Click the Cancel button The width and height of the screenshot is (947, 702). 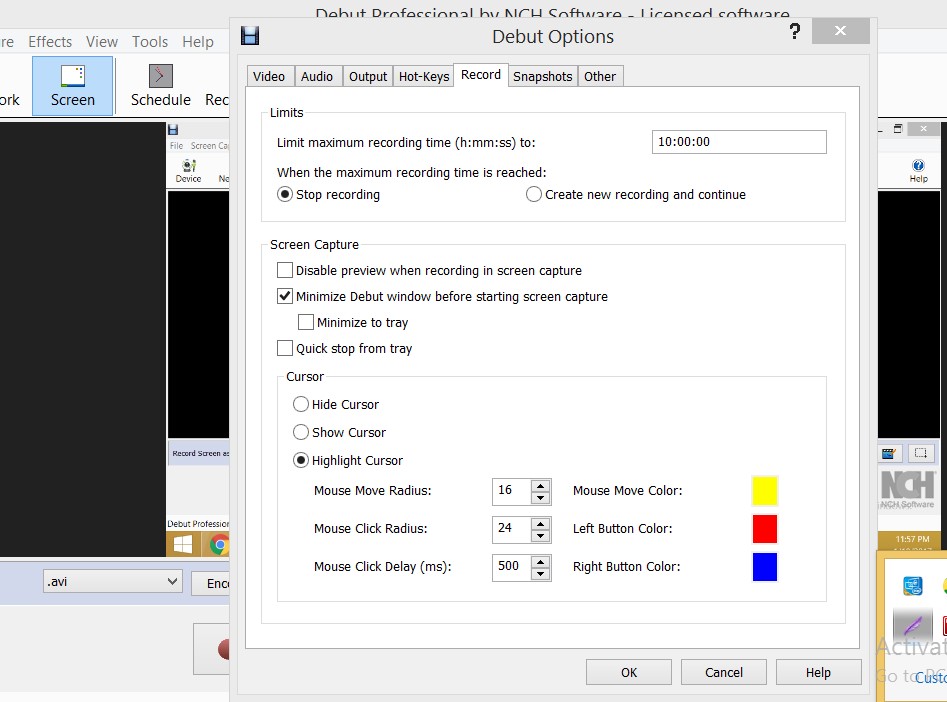pyautogui.click(x=724, y=672)
